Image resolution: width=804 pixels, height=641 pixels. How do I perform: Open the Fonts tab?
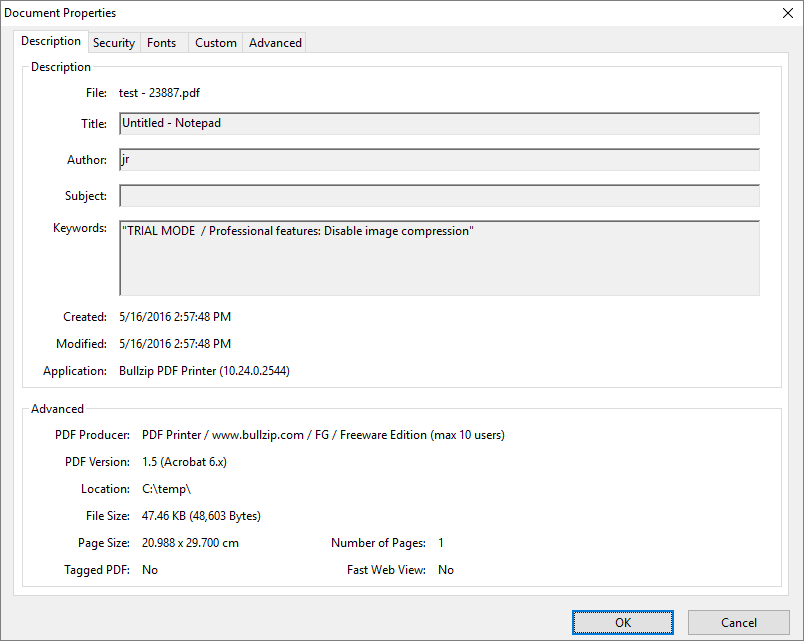[x=162, y=43]
